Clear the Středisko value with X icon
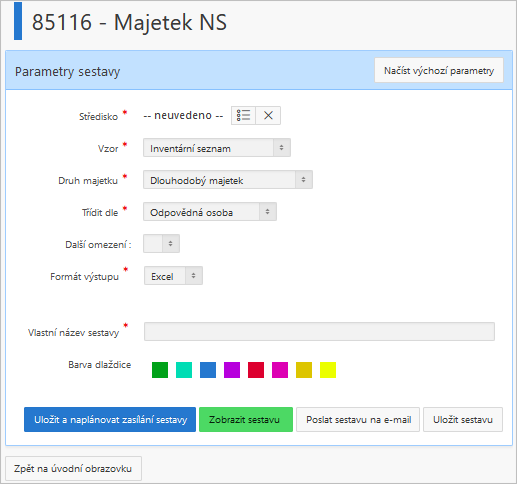Viewport: 517px width, 484px height. (x=268, y=115)
